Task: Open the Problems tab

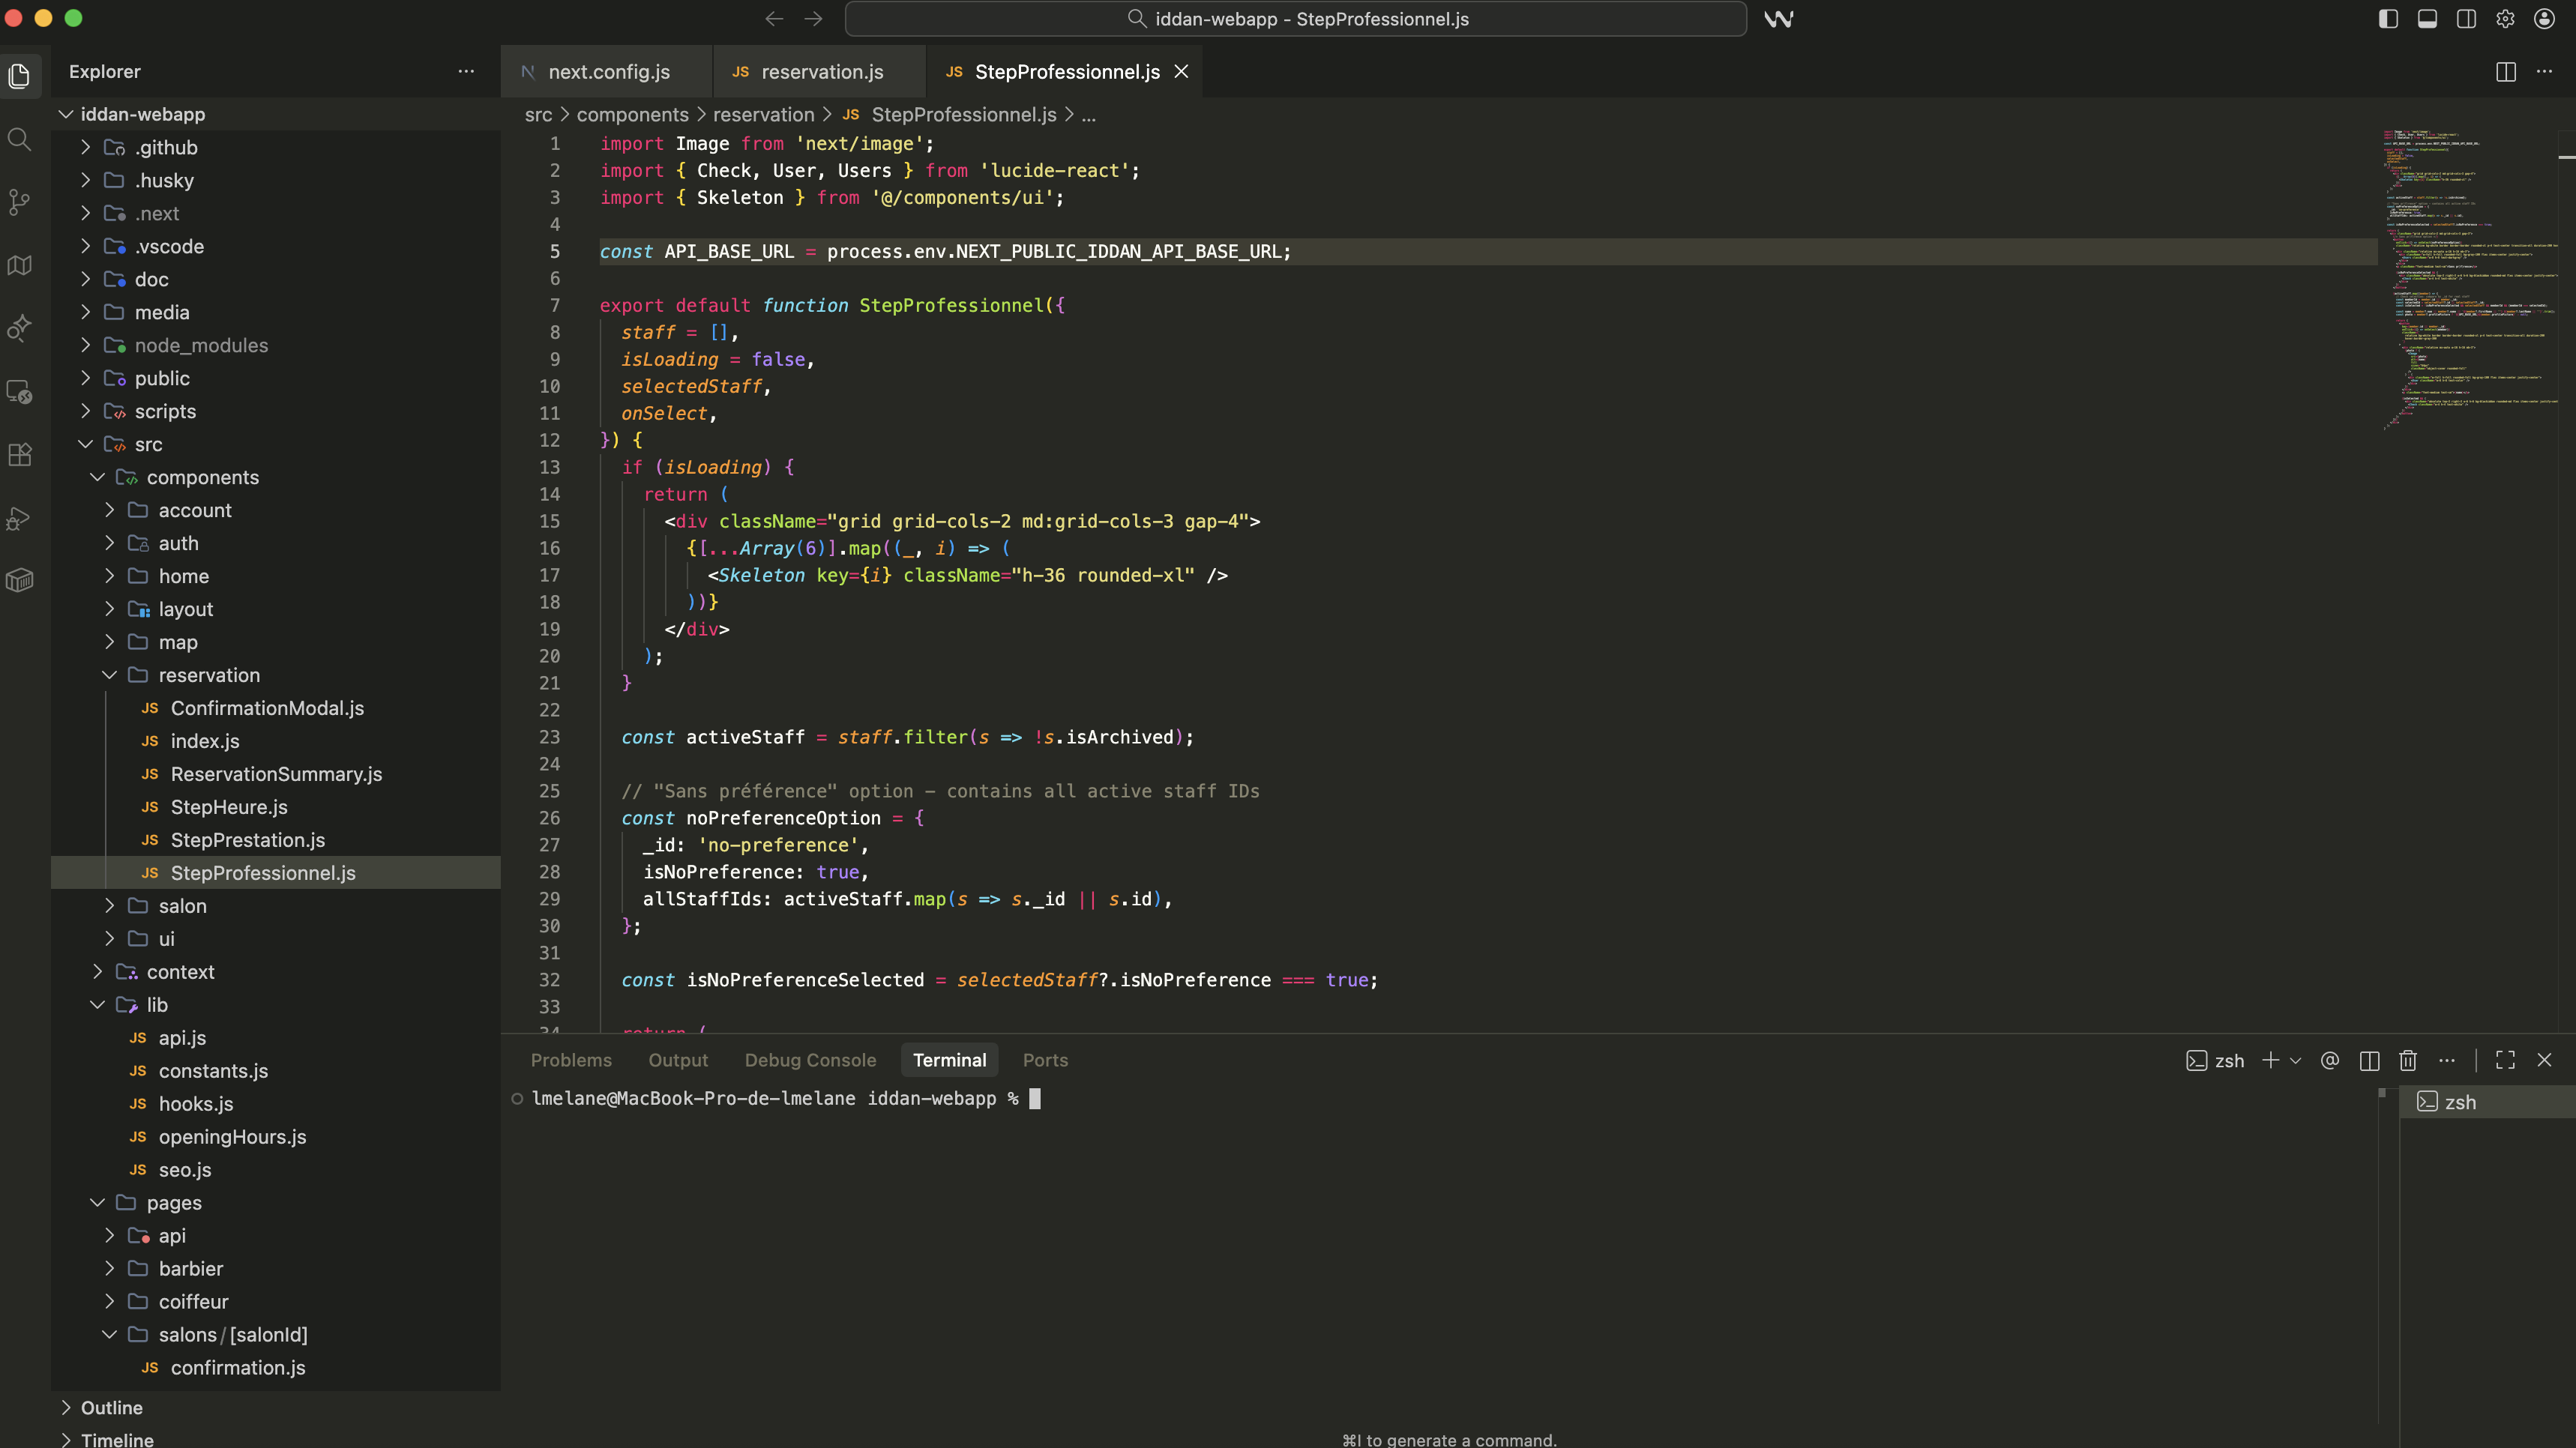Action: (571, 1060)
